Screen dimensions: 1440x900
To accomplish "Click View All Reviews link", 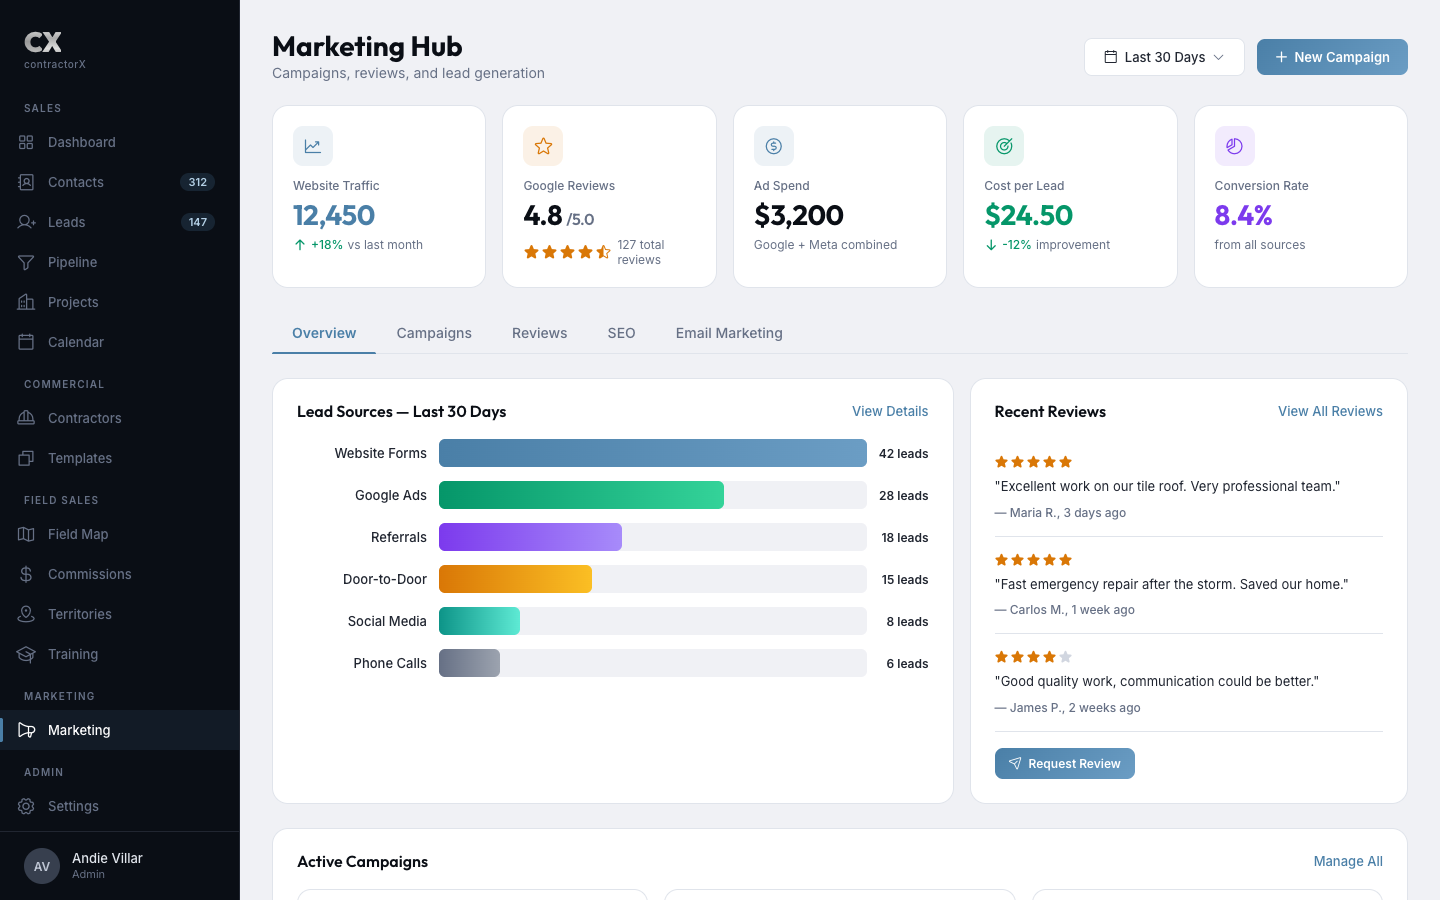I will [1330, 411].
